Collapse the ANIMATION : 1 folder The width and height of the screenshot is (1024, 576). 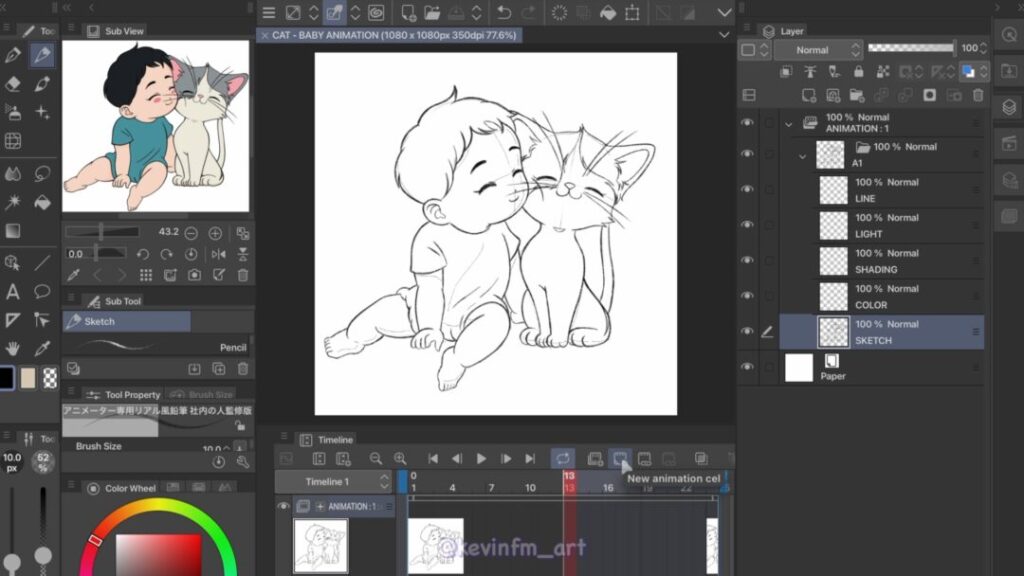788,124
